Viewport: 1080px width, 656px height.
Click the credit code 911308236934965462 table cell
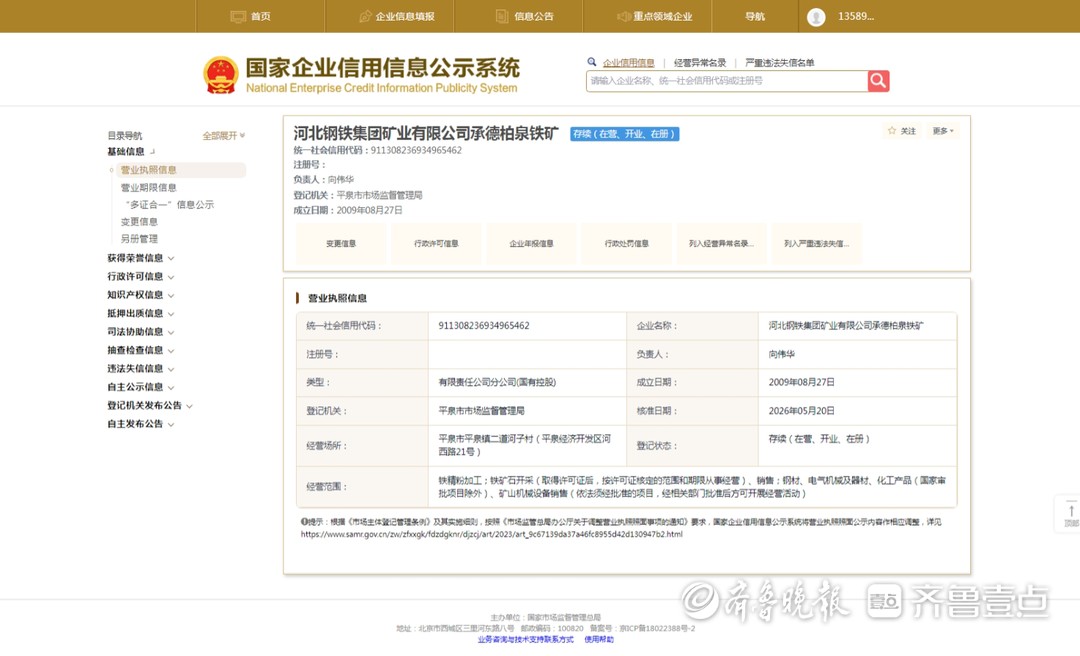527,326
